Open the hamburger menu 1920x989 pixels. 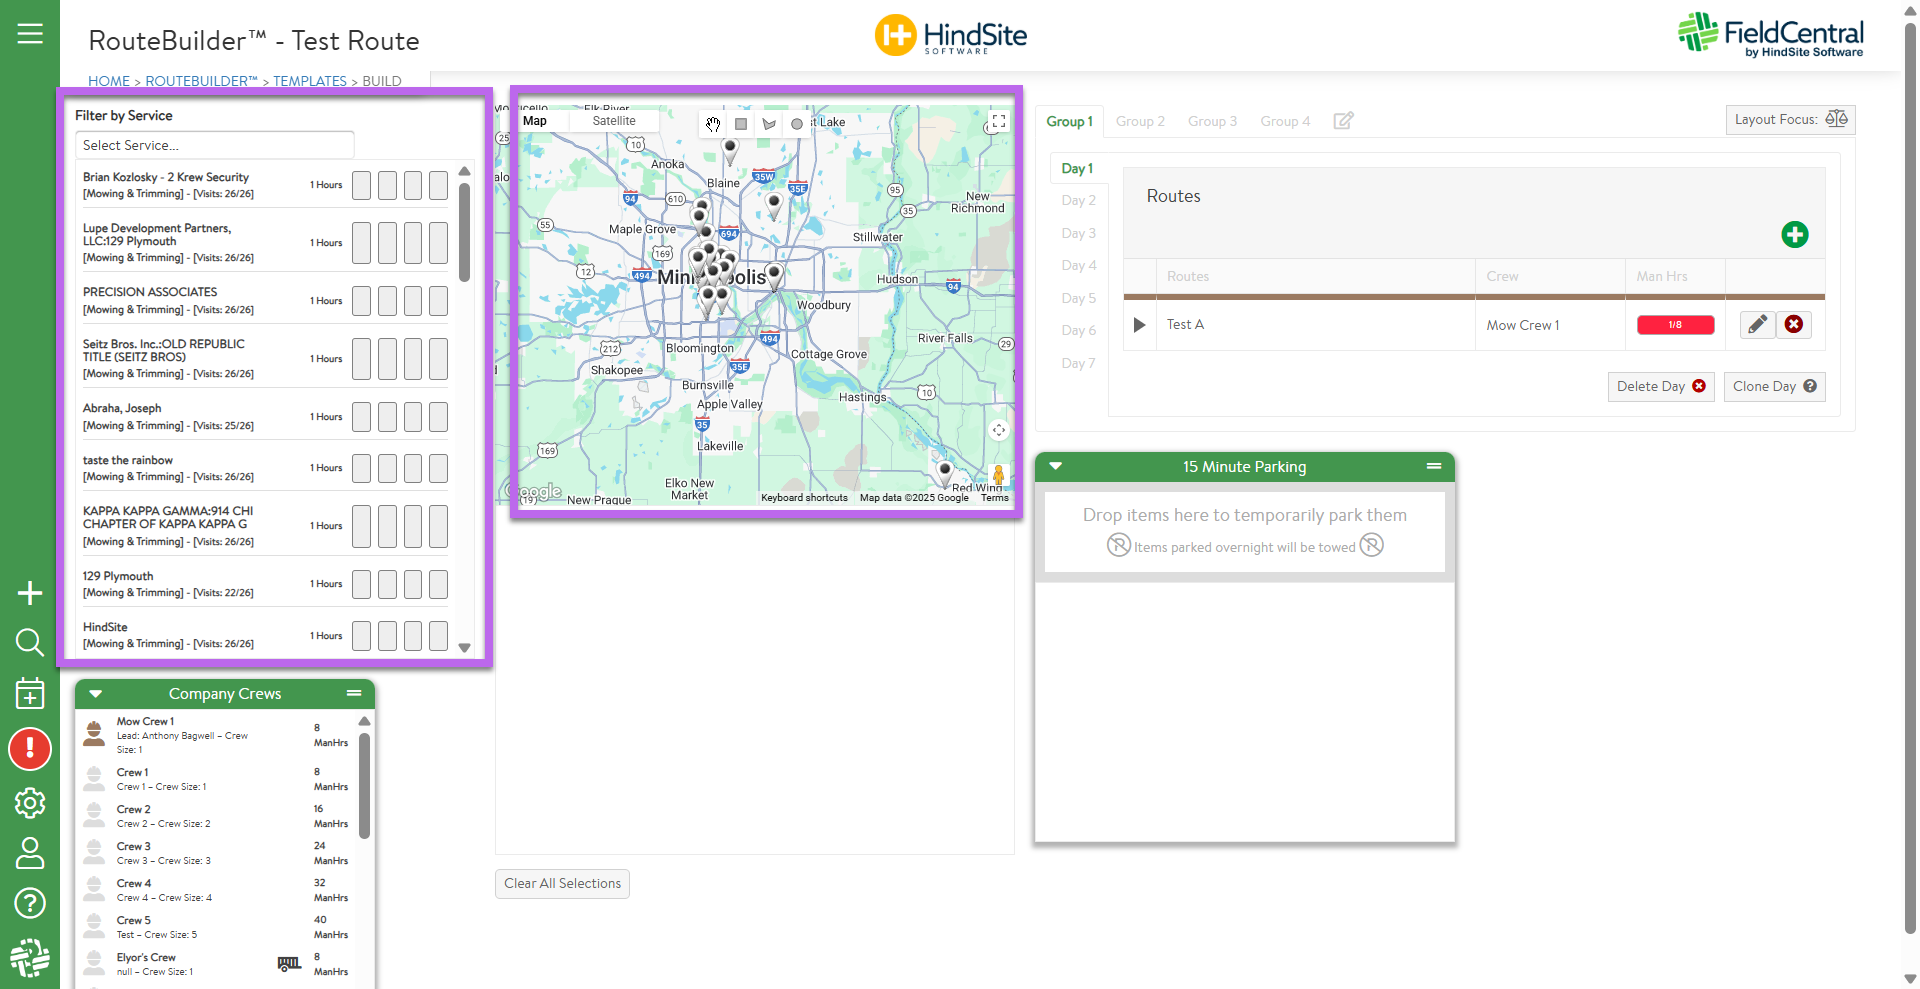tap(30, 34)
